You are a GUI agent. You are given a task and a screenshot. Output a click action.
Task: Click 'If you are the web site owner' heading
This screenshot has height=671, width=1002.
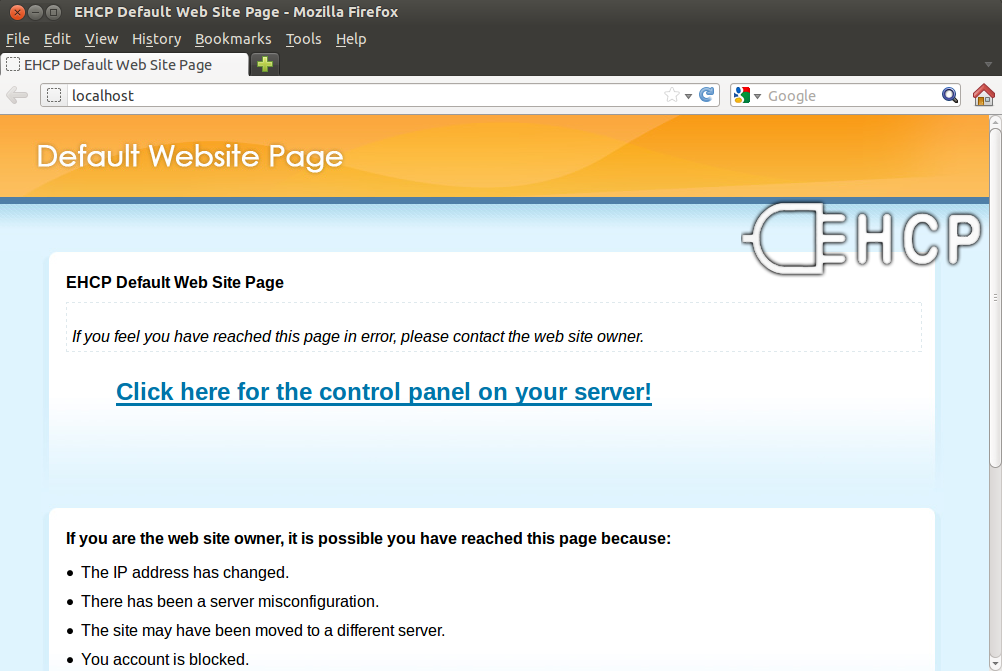coord(368,539)
